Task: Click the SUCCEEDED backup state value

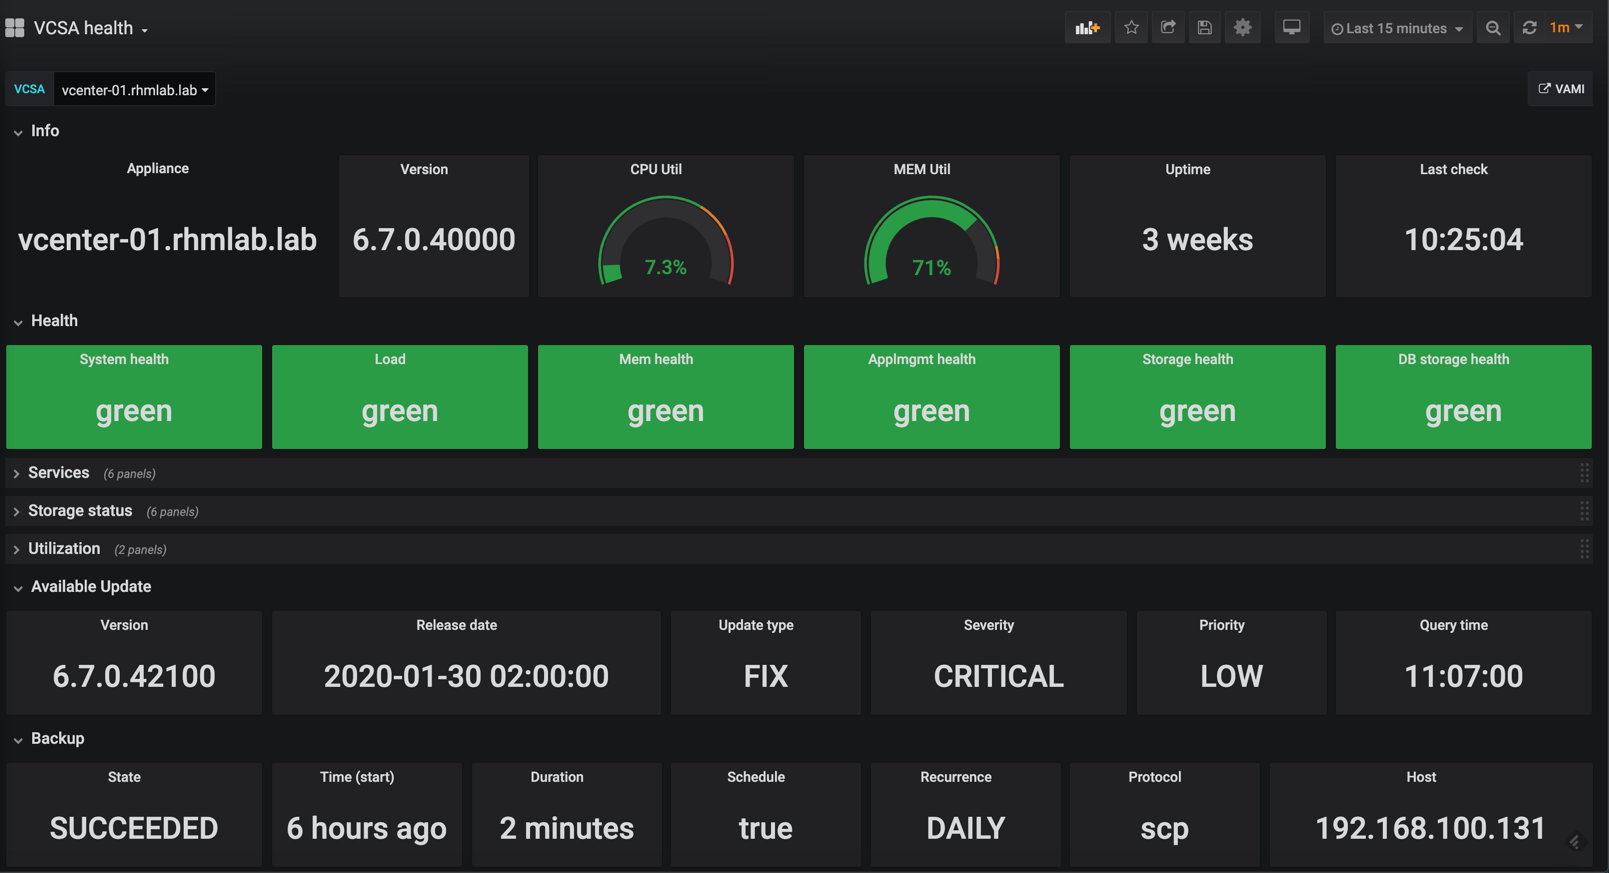Action: point(134,829)
